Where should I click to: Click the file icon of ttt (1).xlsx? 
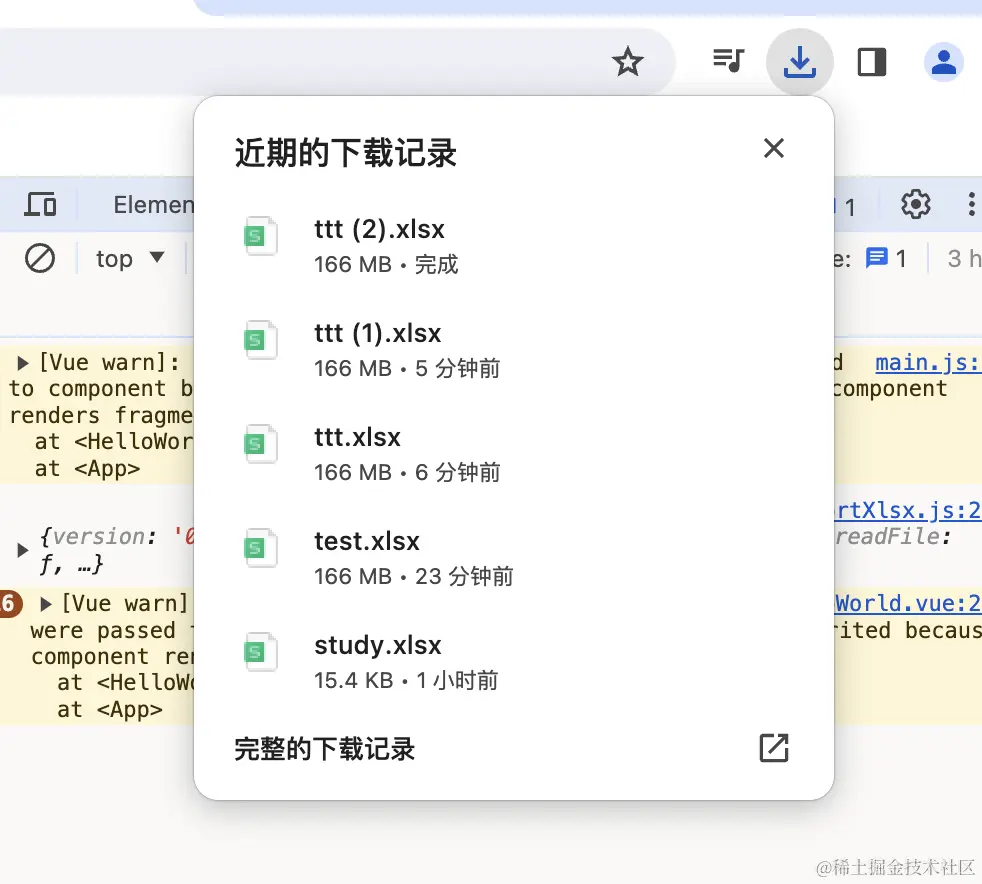pos(260,340)
